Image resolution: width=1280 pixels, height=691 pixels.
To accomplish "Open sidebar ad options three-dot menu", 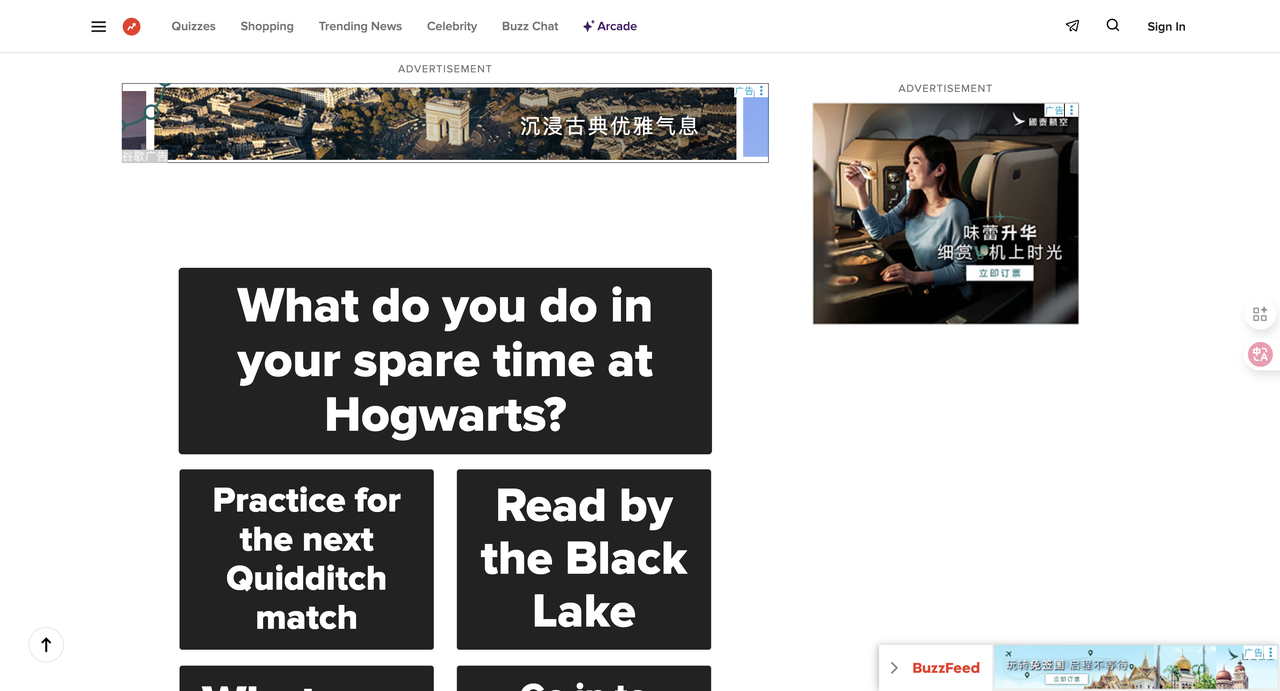I will click(x=1072, y=110).
